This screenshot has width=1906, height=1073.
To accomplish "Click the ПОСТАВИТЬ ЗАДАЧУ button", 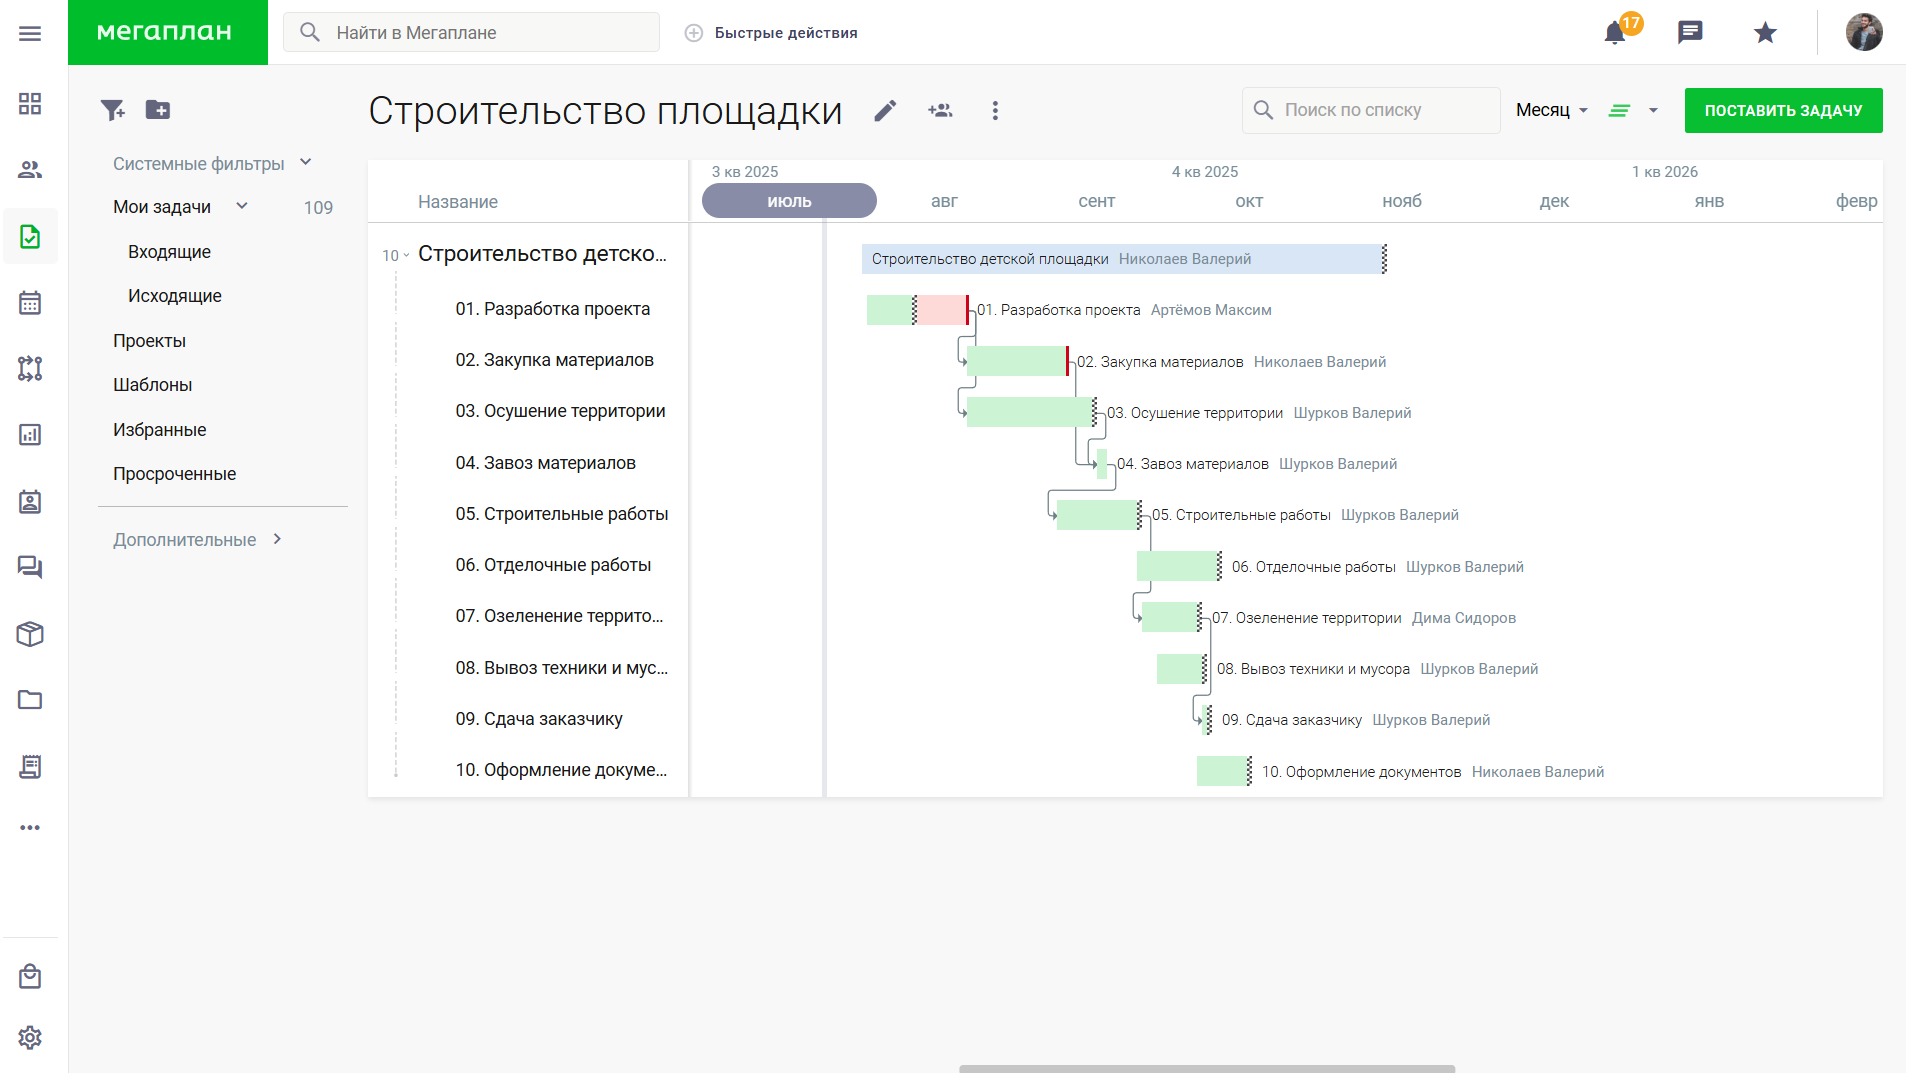I will click(1782, 110).
